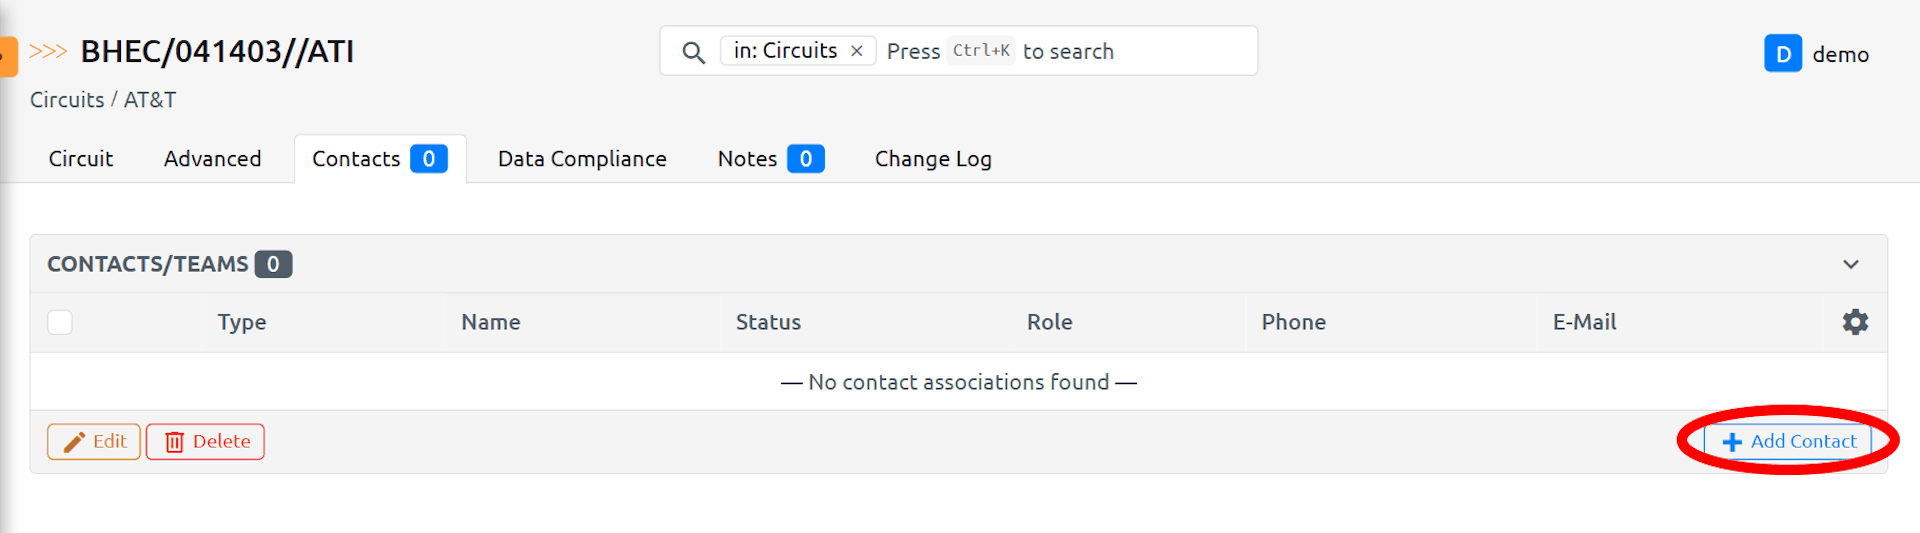The image size is (1920, 533).
Task: Open the demo user menu
Action: pos(1840,54)
